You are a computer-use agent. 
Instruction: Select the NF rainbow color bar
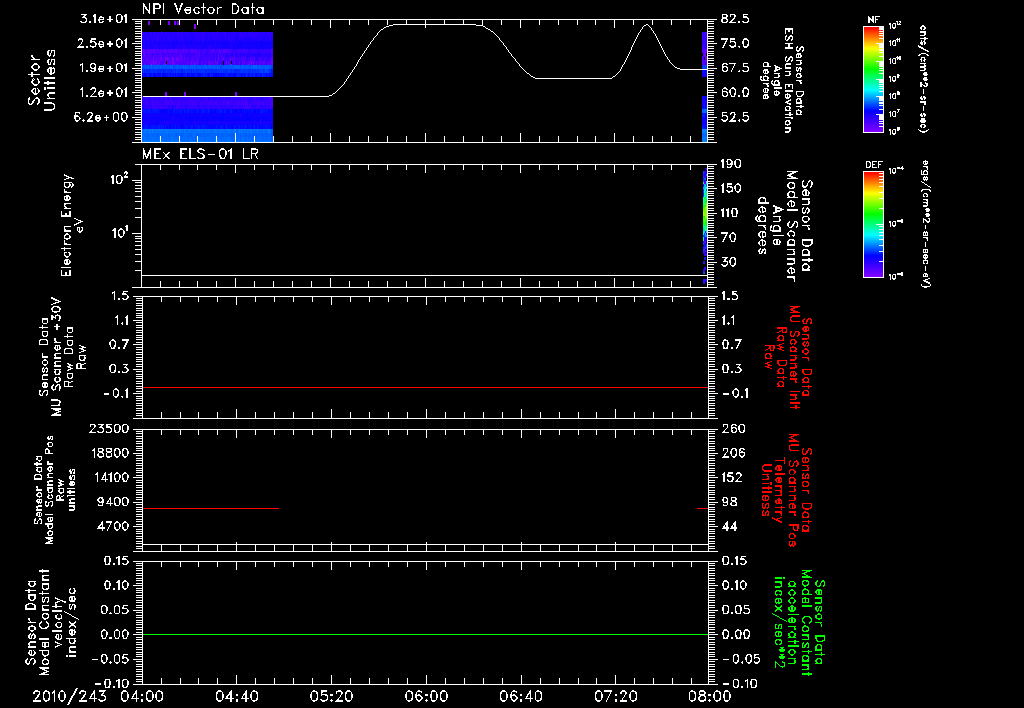(x=873, y=78)
